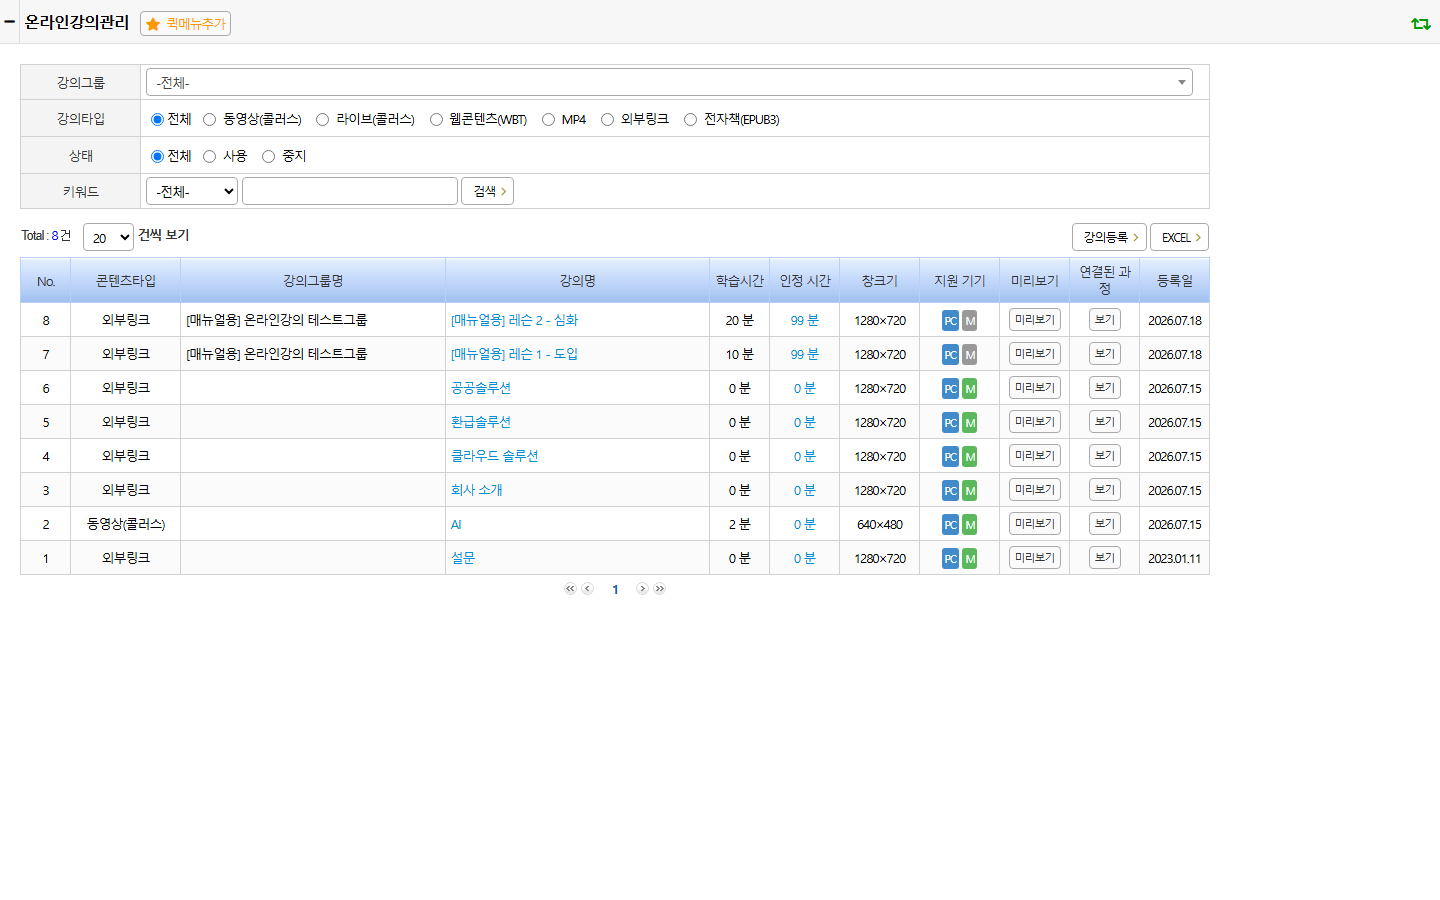Collapse the 온라인강의관리 panel minus icon

tap(9, 21)
